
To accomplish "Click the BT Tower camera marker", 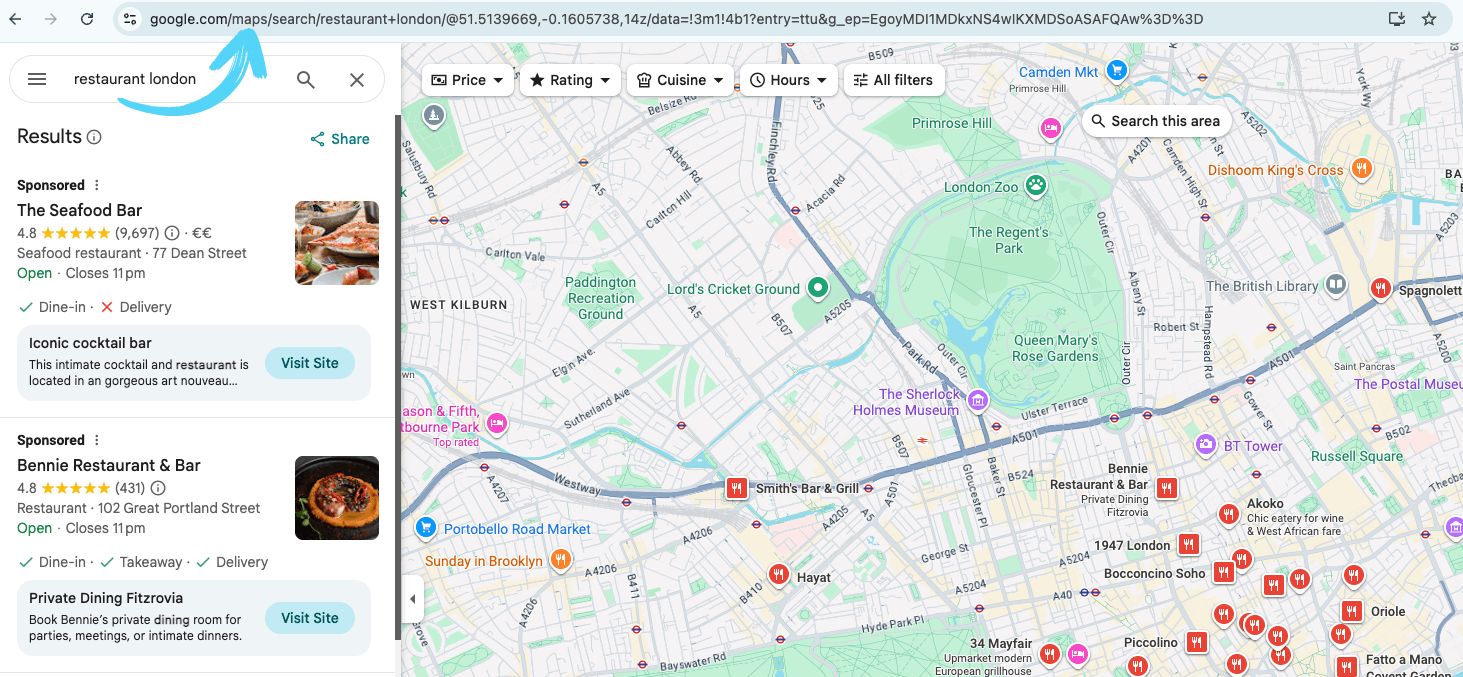I will (1206, 445).
